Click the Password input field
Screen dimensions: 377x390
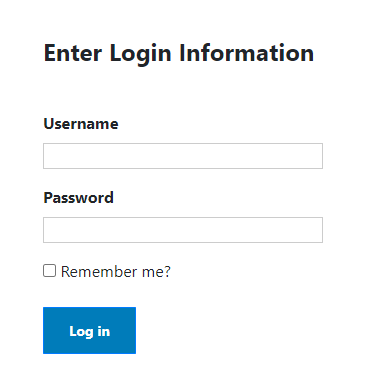point(183,230)
